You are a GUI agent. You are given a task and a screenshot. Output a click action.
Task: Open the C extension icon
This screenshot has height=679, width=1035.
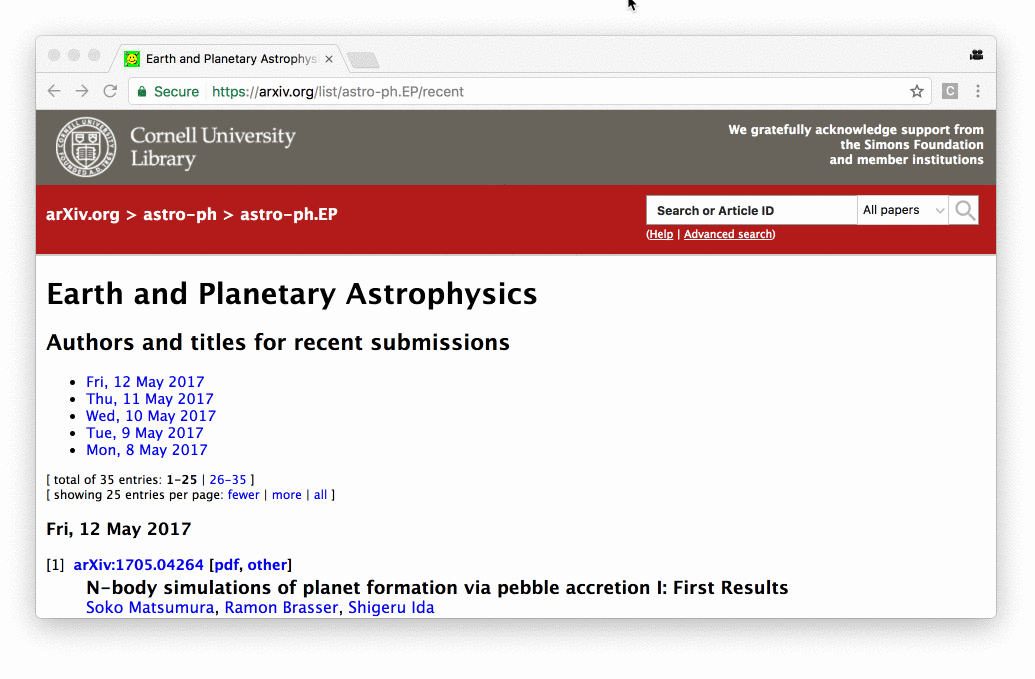click(950, 91)
